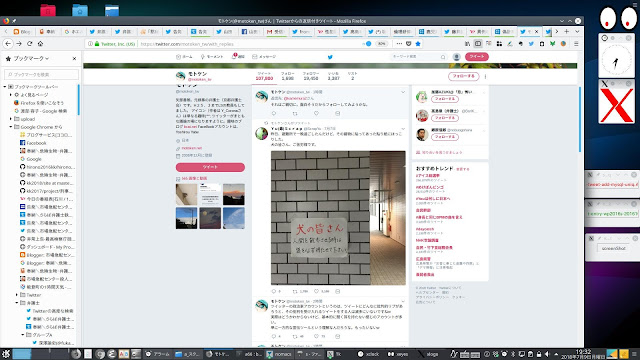Open the Twitterの高度な検索 bookmark
This screenshot has height=360, width=640.
tap(49, 311)
